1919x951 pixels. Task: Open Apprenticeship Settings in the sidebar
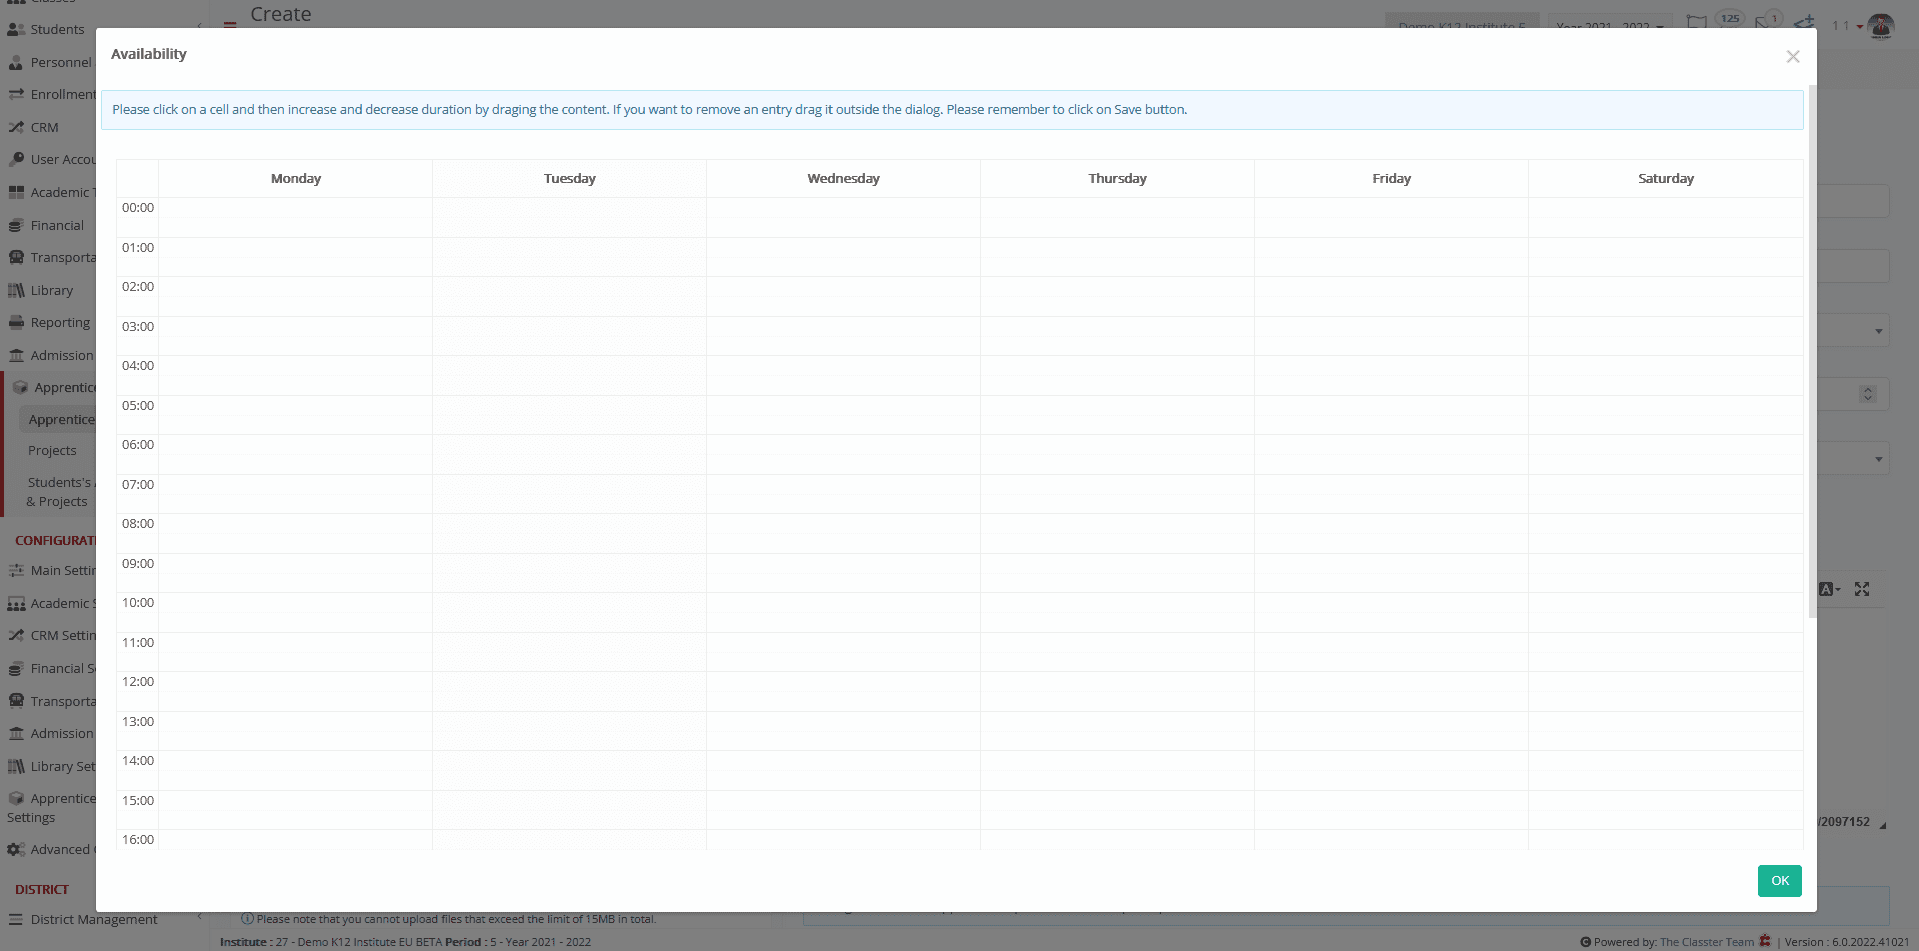click(51, 808)
